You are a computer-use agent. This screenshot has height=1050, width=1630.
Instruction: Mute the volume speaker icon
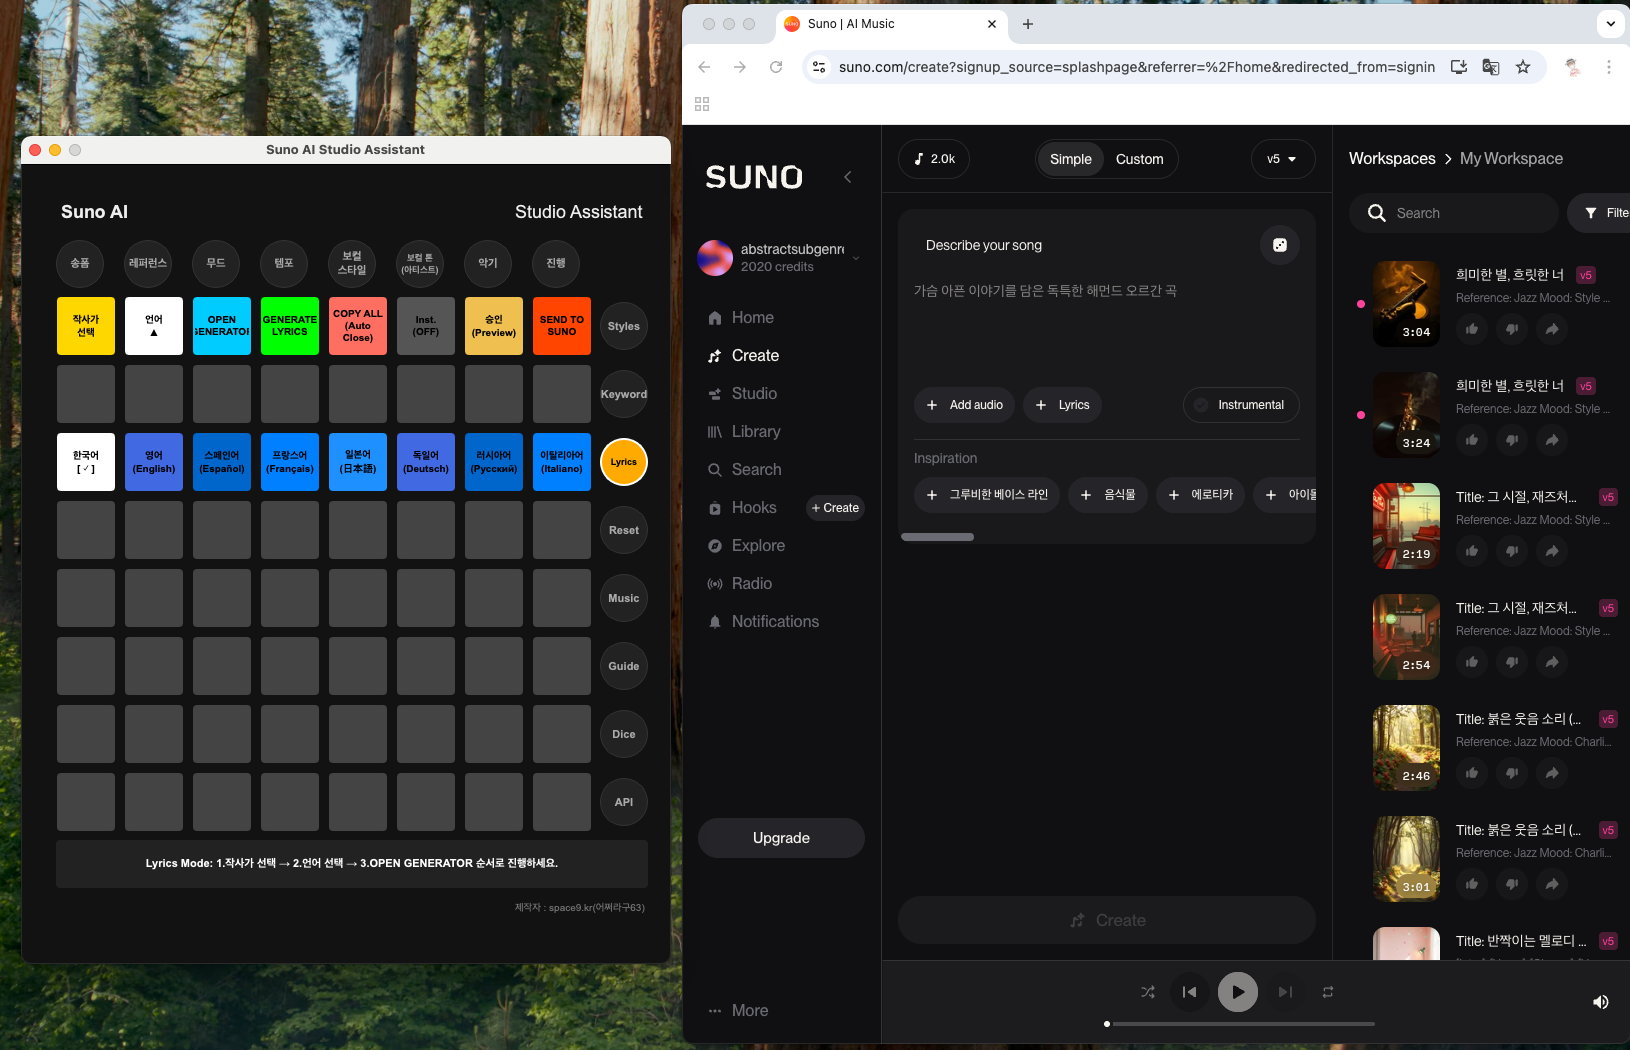1600,1002
